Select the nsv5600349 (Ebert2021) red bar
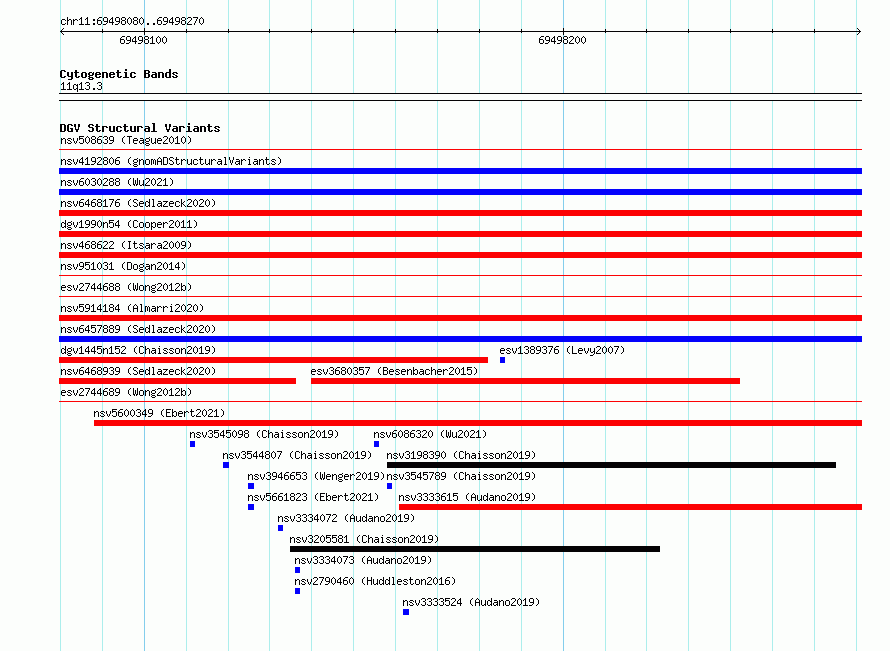 (478, 423)
